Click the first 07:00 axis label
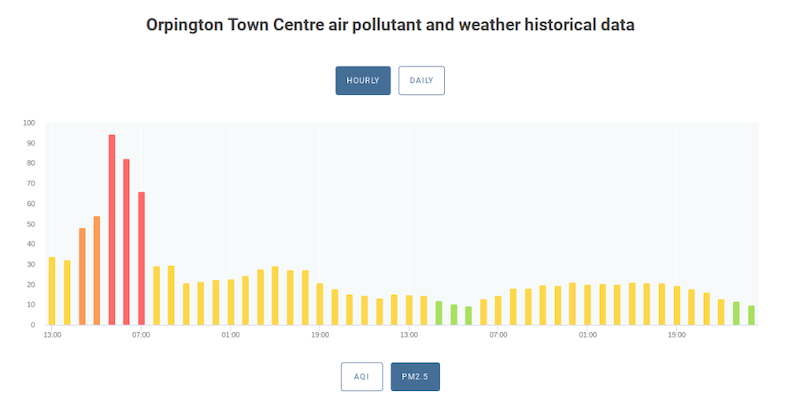Viewport: 789px width, 408px height. click(x=141, y=335)
